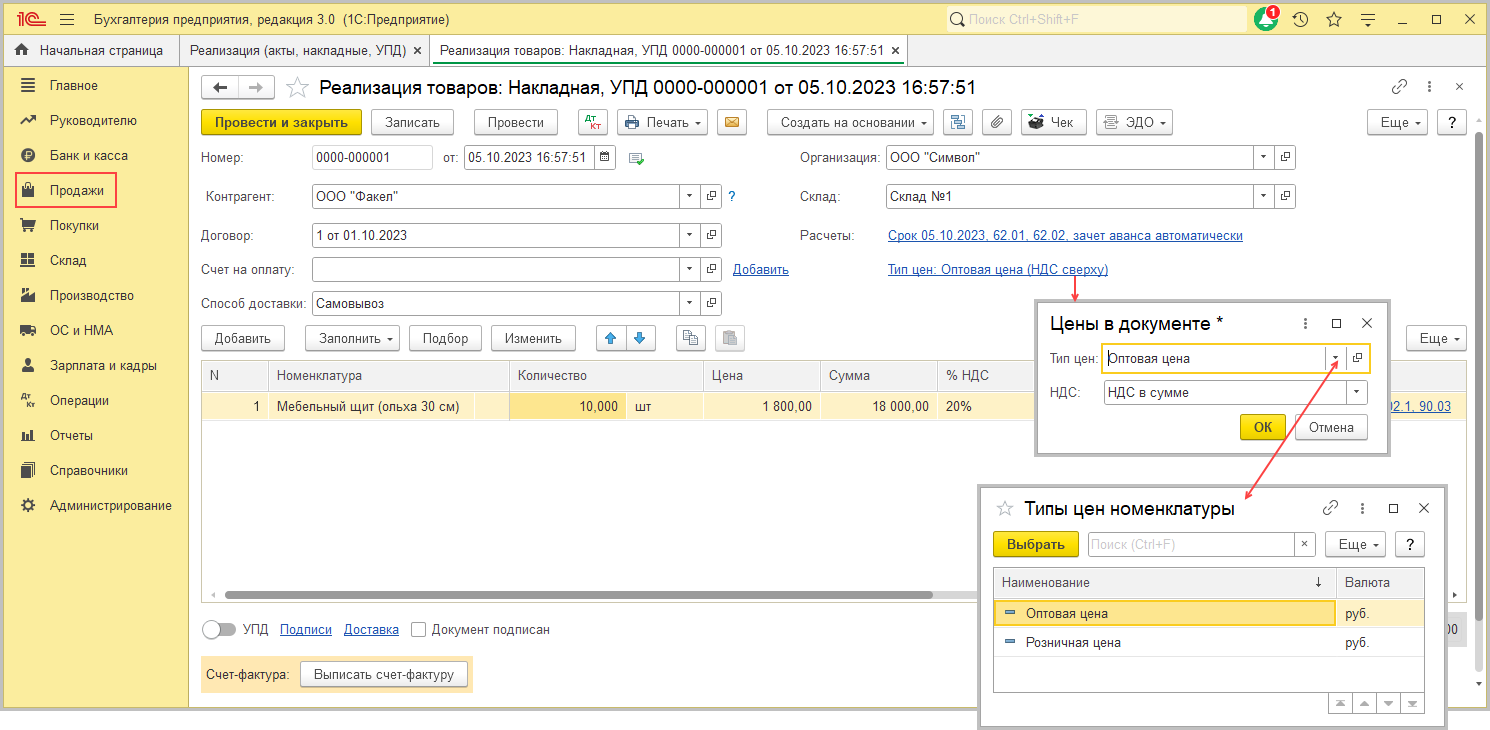Show Дт/Кт postings icon
This screenshot has width=1490, height=730.
(x=593, y=122)
